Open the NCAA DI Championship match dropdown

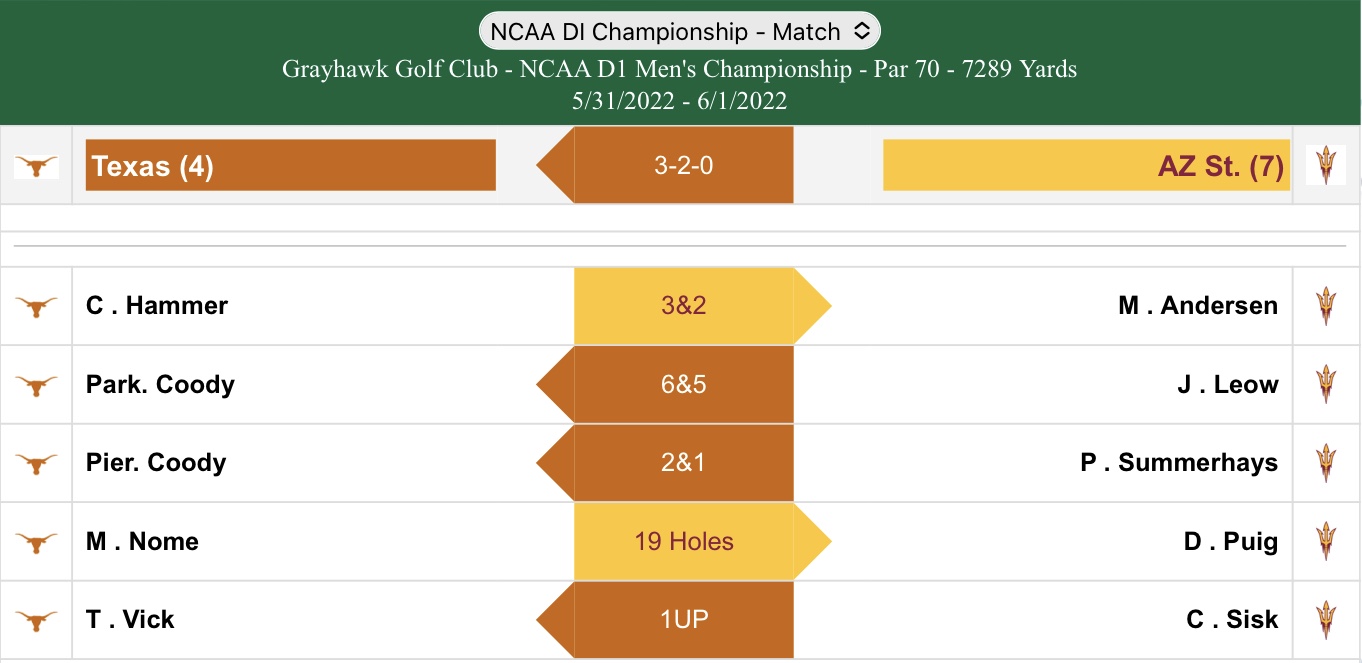pos(679,31)
